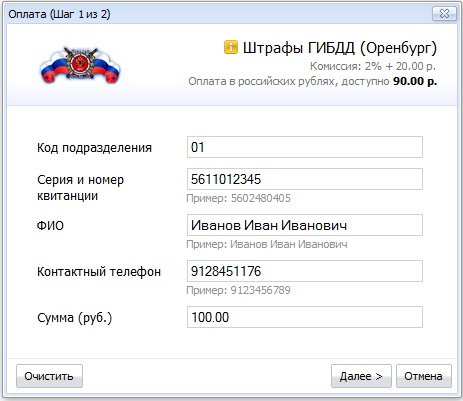Click the hint Пример: Иванов Иван Иванович

pyautogui.click(x=267, y=244)
